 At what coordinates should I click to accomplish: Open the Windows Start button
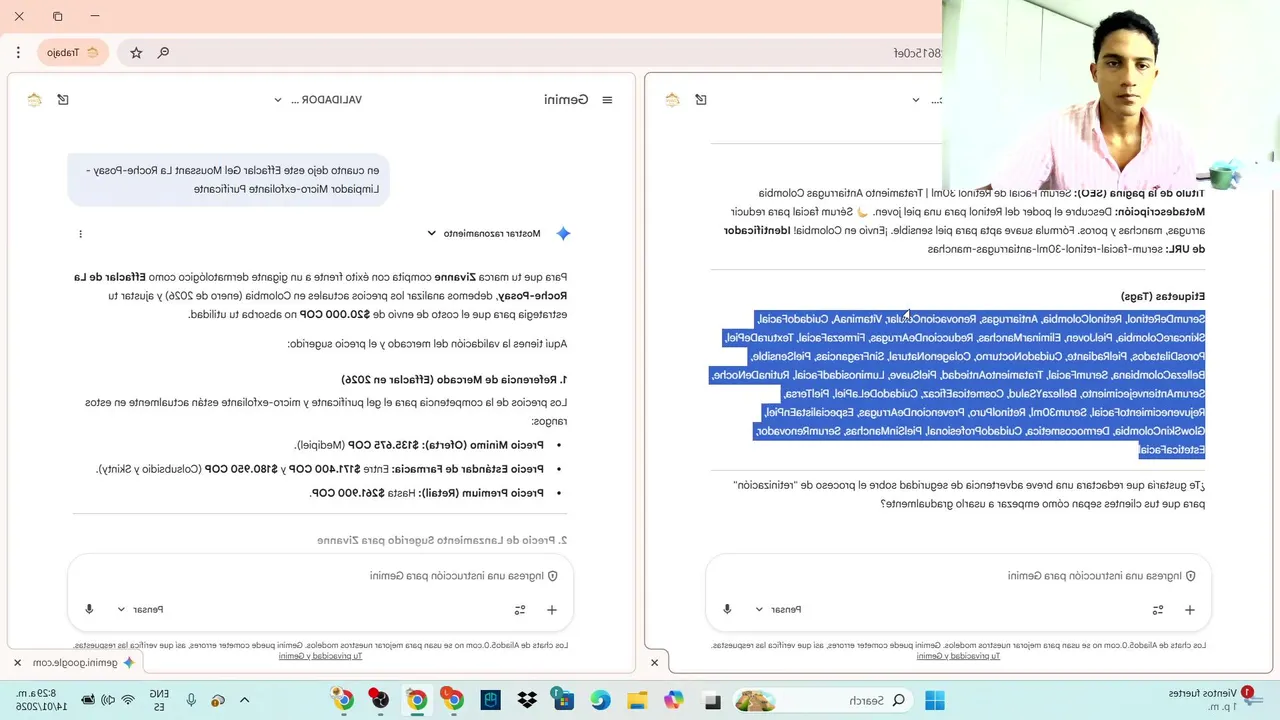click(935, 700)
